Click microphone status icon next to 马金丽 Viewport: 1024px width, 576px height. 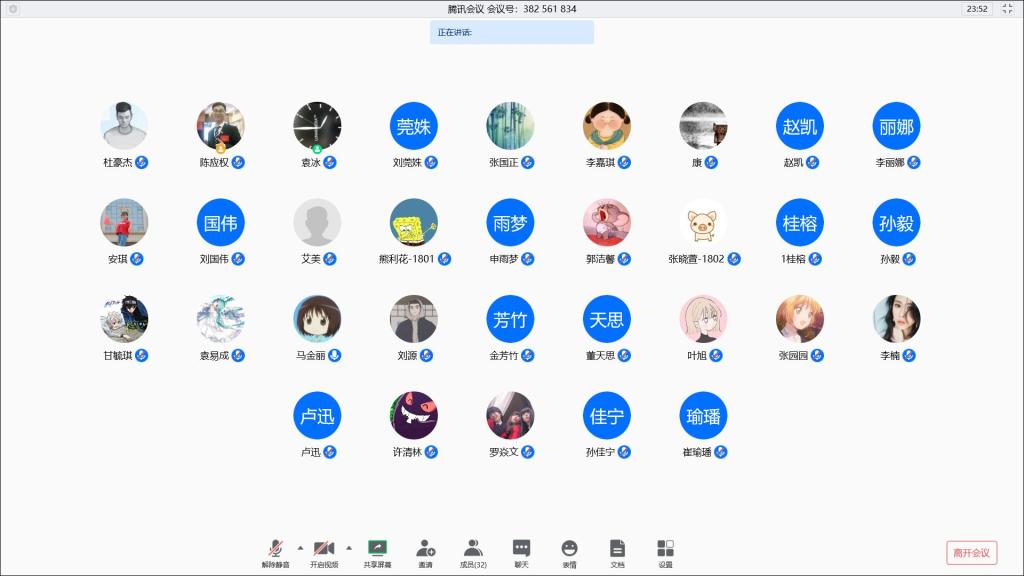334,355
